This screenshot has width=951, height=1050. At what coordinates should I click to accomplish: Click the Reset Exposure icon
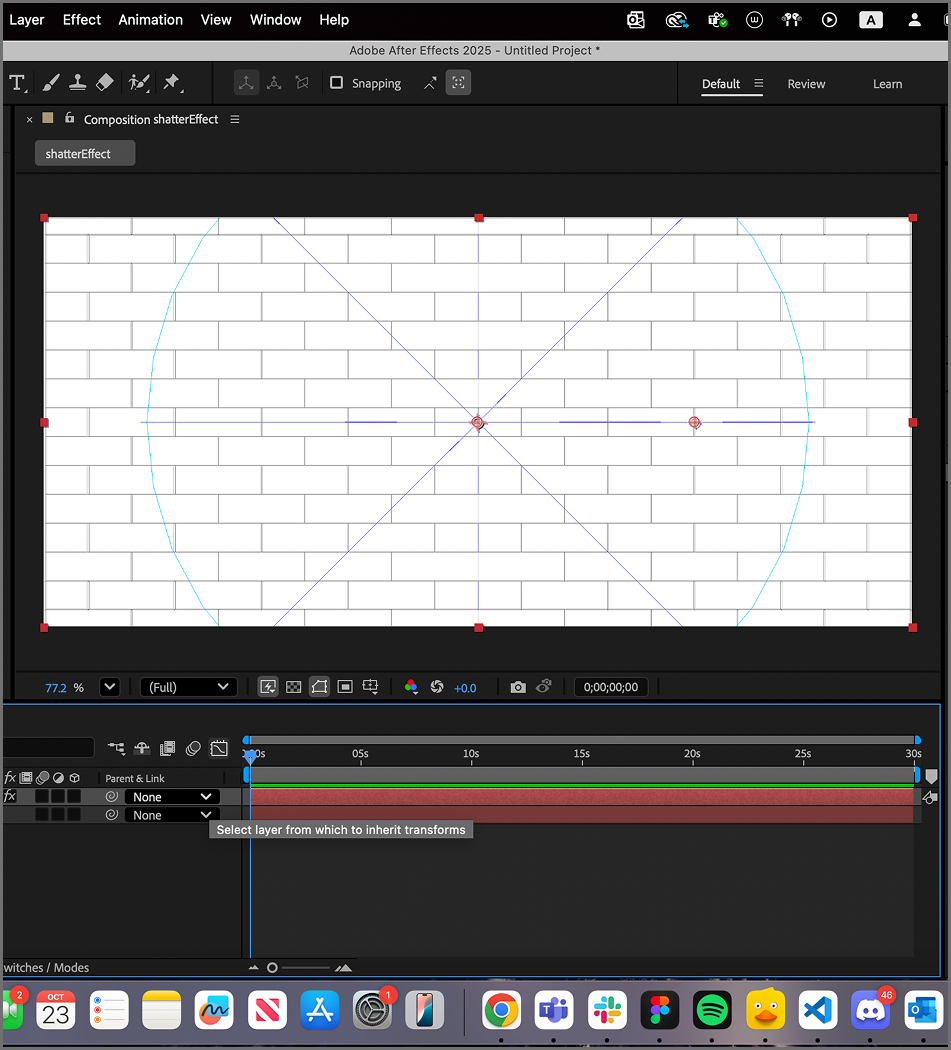pos(436,687)
